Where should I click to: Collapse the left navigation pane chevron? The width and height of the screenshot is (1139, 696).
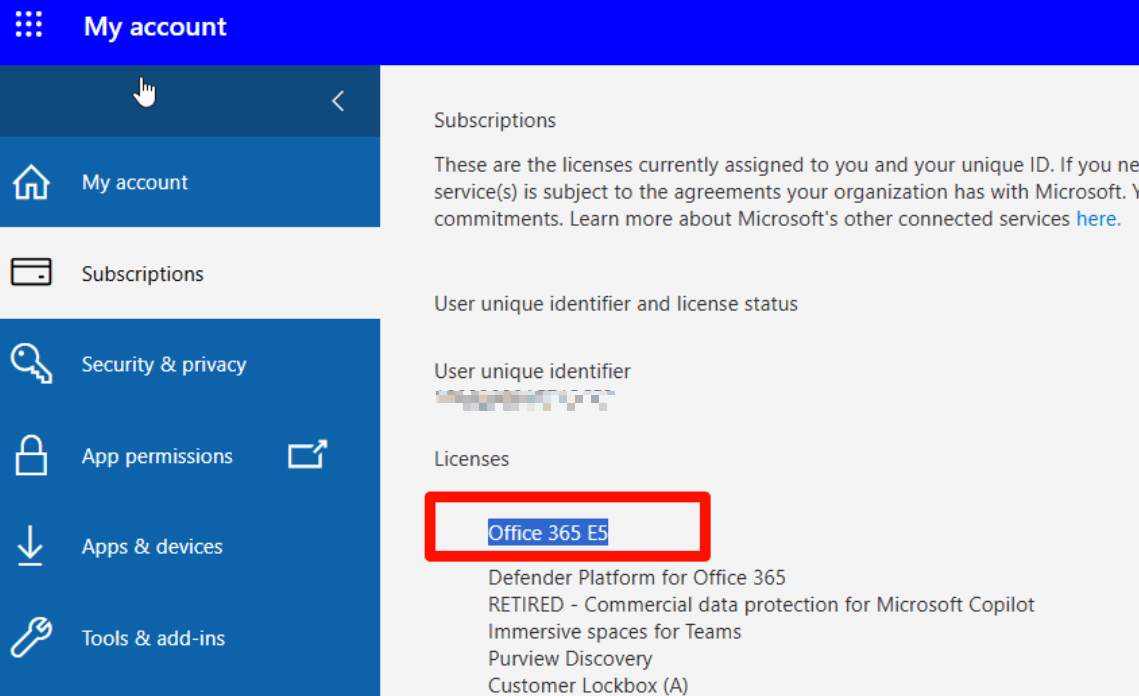338,101
